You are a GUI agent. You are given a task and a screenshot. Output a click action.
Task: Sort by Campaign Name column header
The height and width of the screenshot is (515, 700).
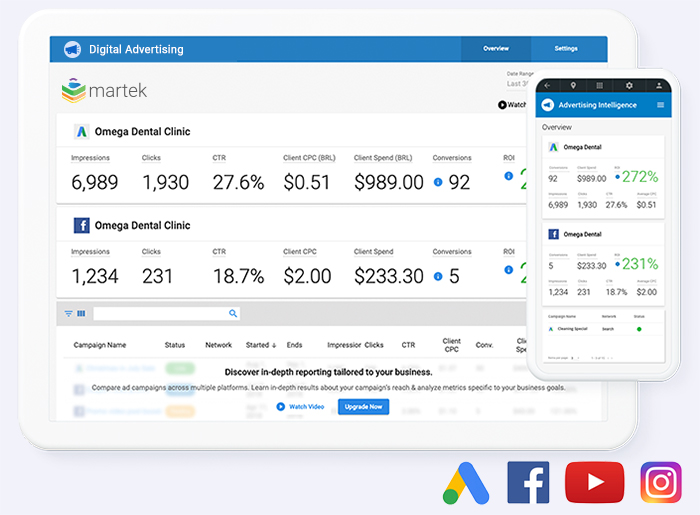click(100, 345)
